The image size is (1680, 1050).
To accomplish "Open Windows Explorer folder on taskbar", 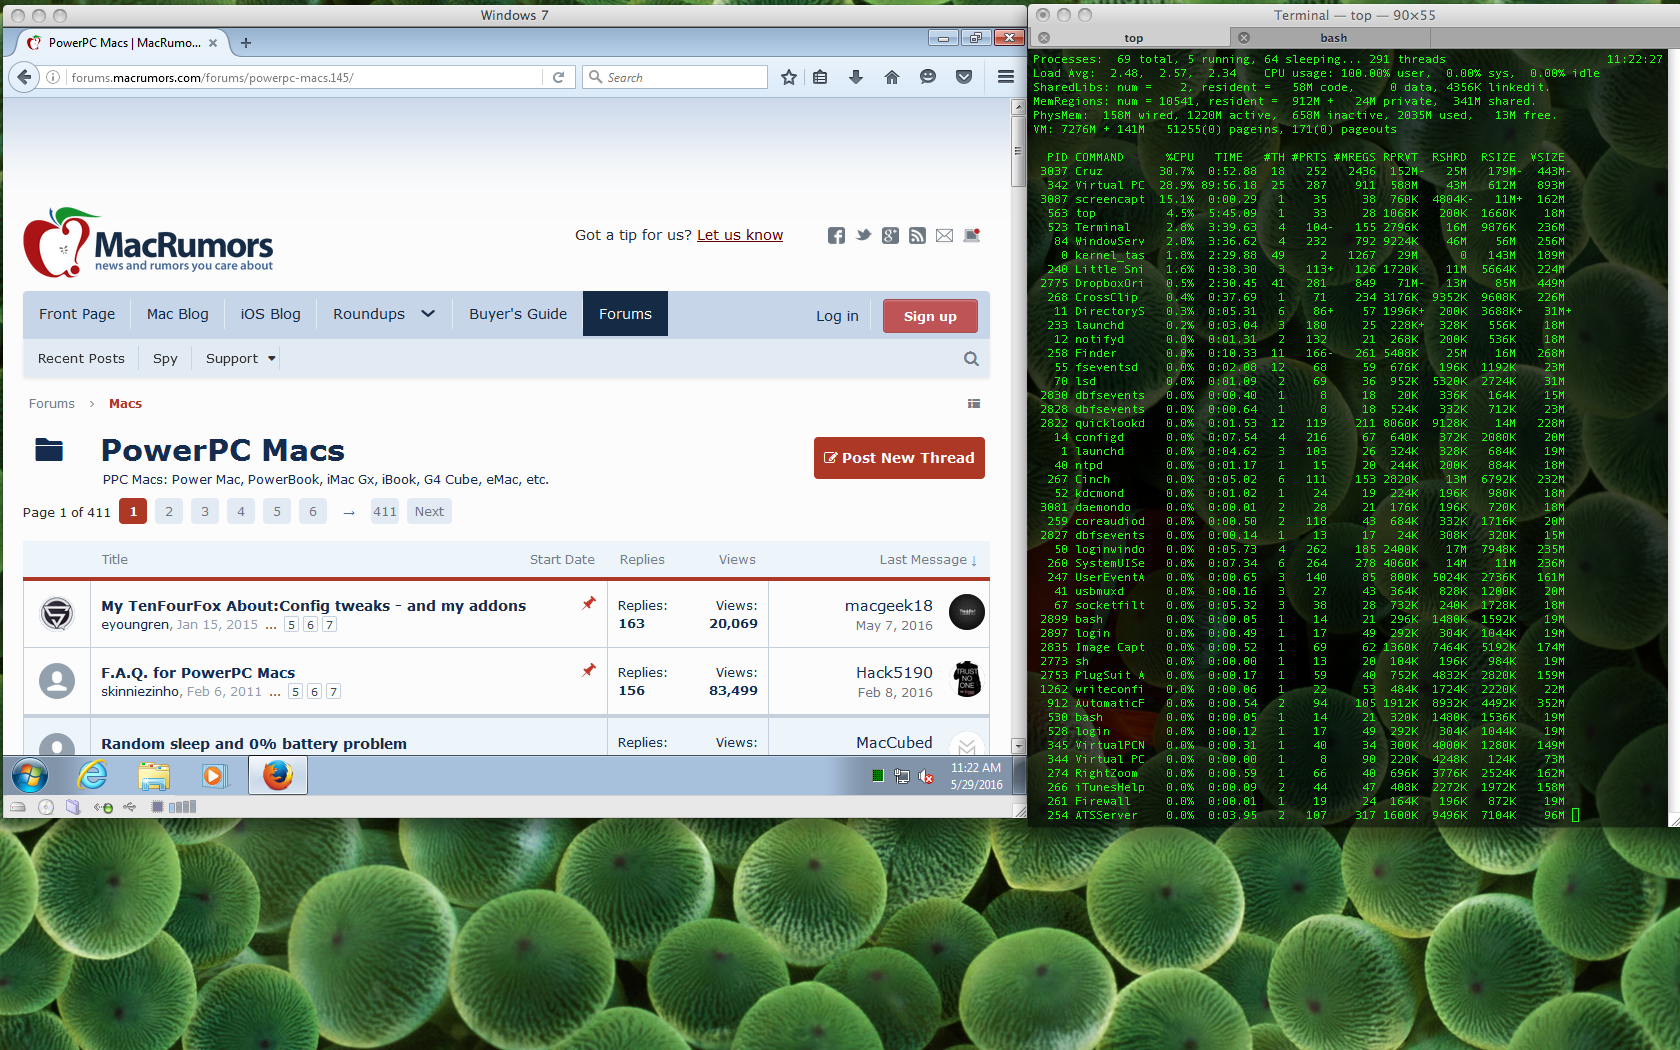I will point(154,776).
